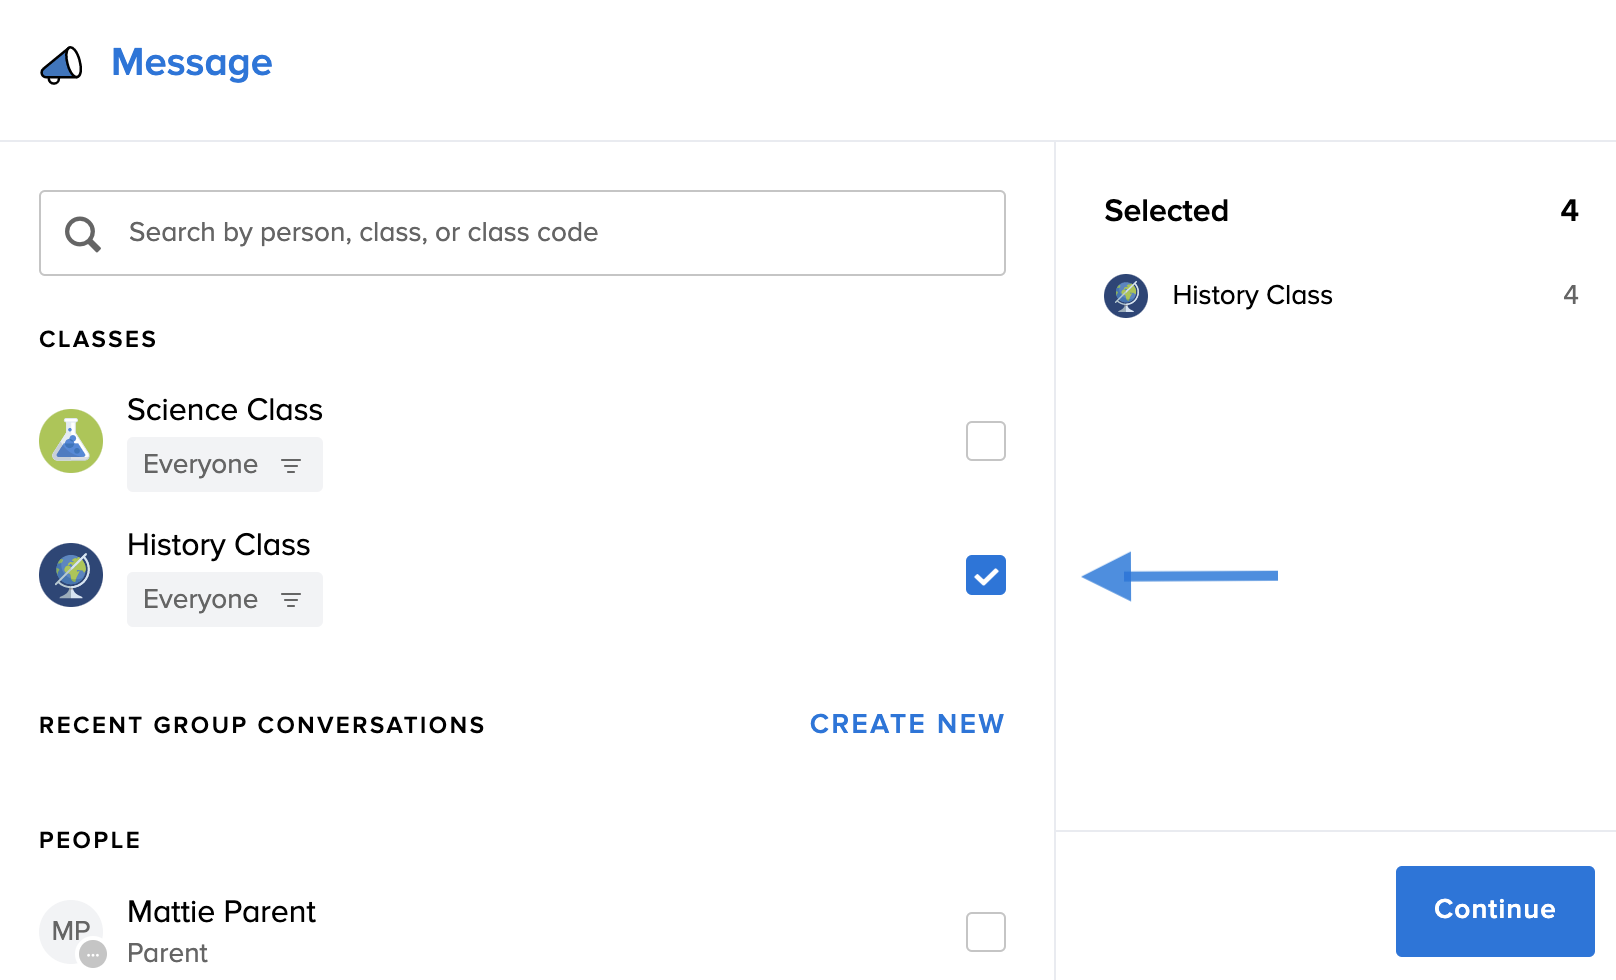This screenshot has height=980, width=1616.
Task: Click the megaphone Message icon
Action: (x=61, y=65)
